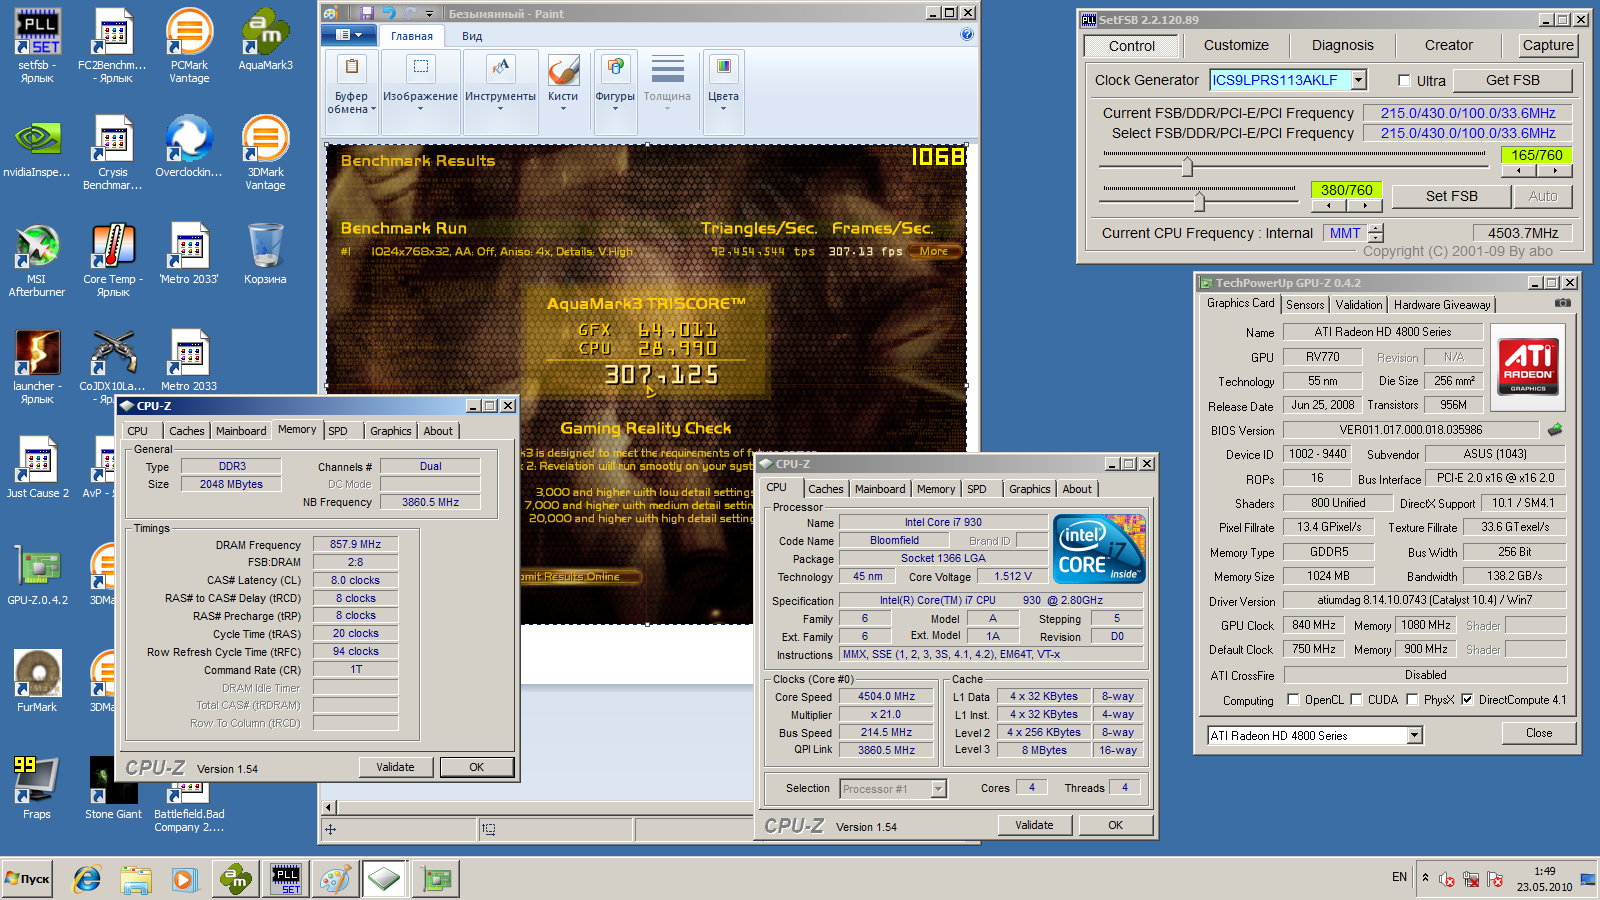Click OK in CPU-Z processor window
This screenshot has height=900, width=1600.
tap(1115, 825)
